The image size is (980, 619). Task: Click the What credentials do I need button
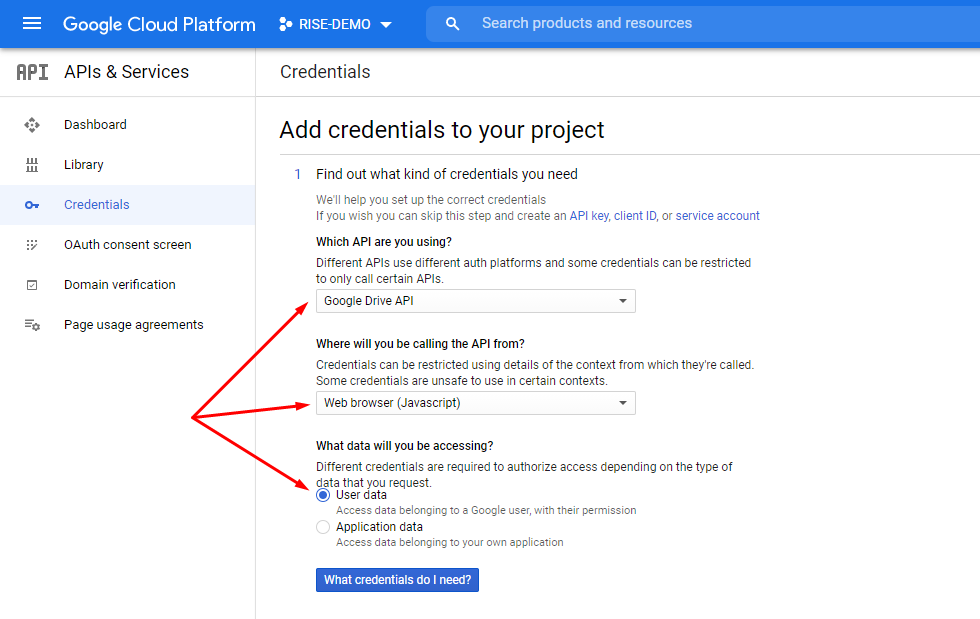point(397,580)
